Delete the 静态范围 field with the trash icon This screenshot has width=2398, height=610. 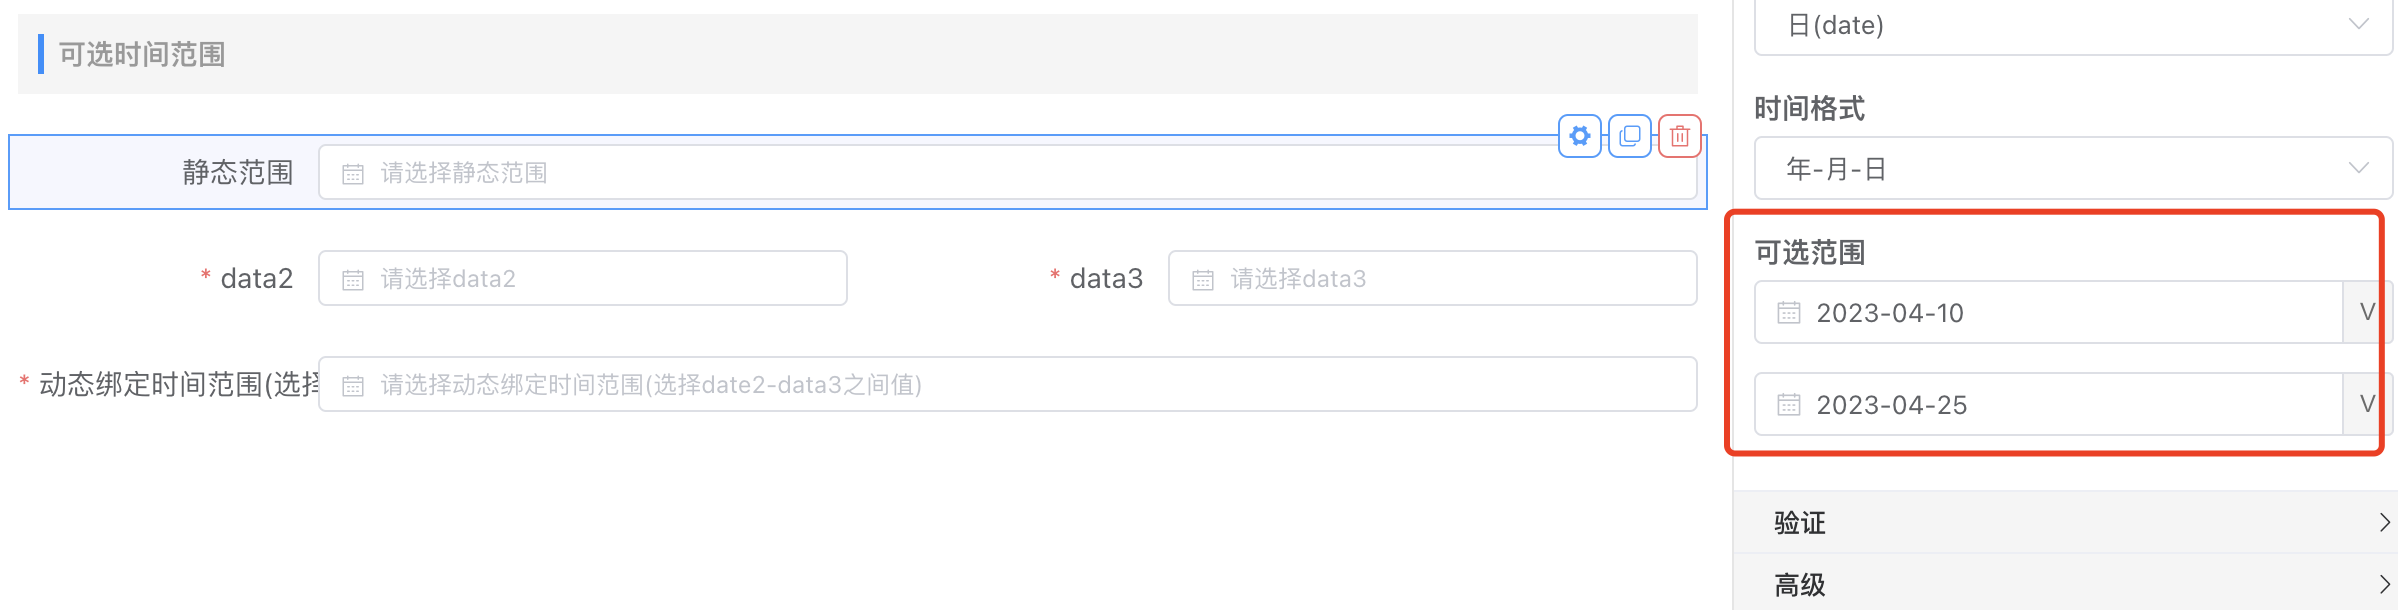click(1680, 136)
